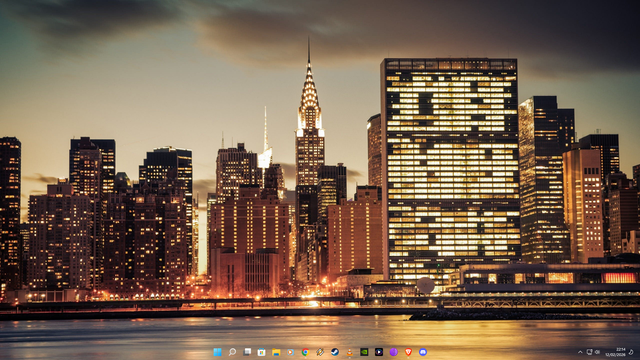Expand hidden system tray icons chevron
Viewport: 640px width, 360px height.
(580, 352)
